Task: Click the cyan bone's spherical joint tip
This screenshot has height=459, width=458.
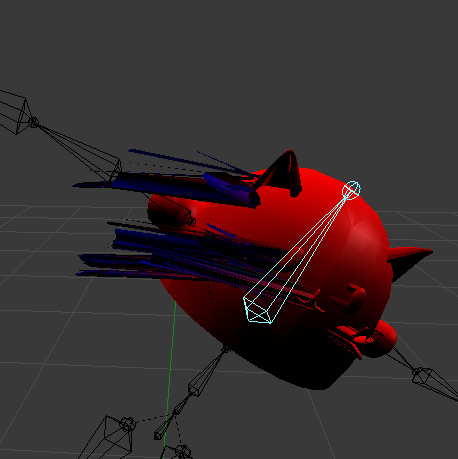Action: [x=351, y=190]
